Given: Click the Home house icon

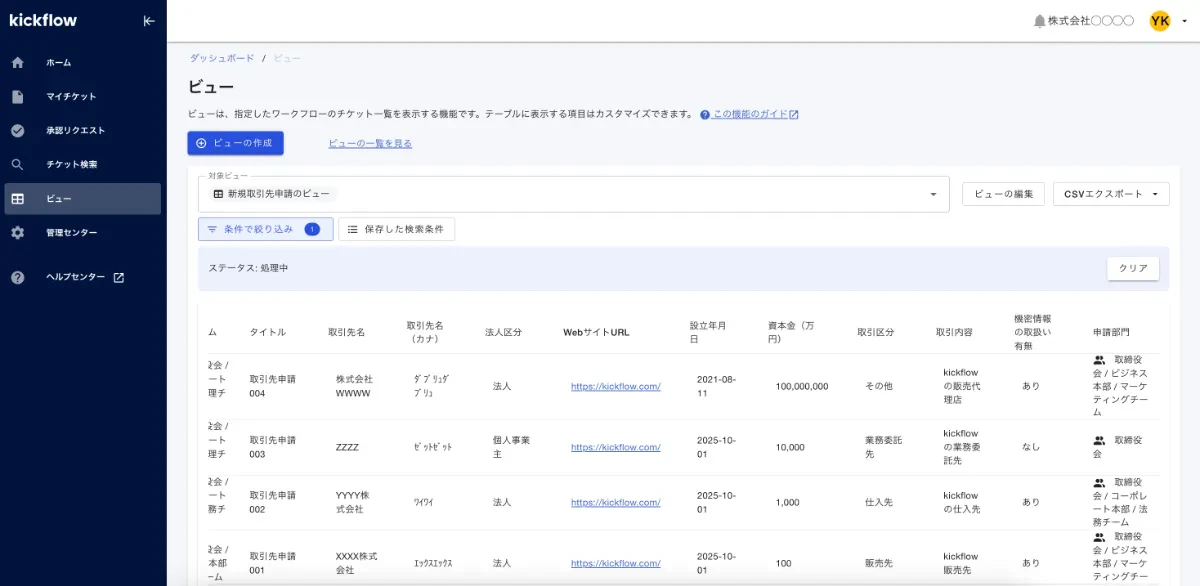Looking at the screenshot, I should click(x=18, y=63).
